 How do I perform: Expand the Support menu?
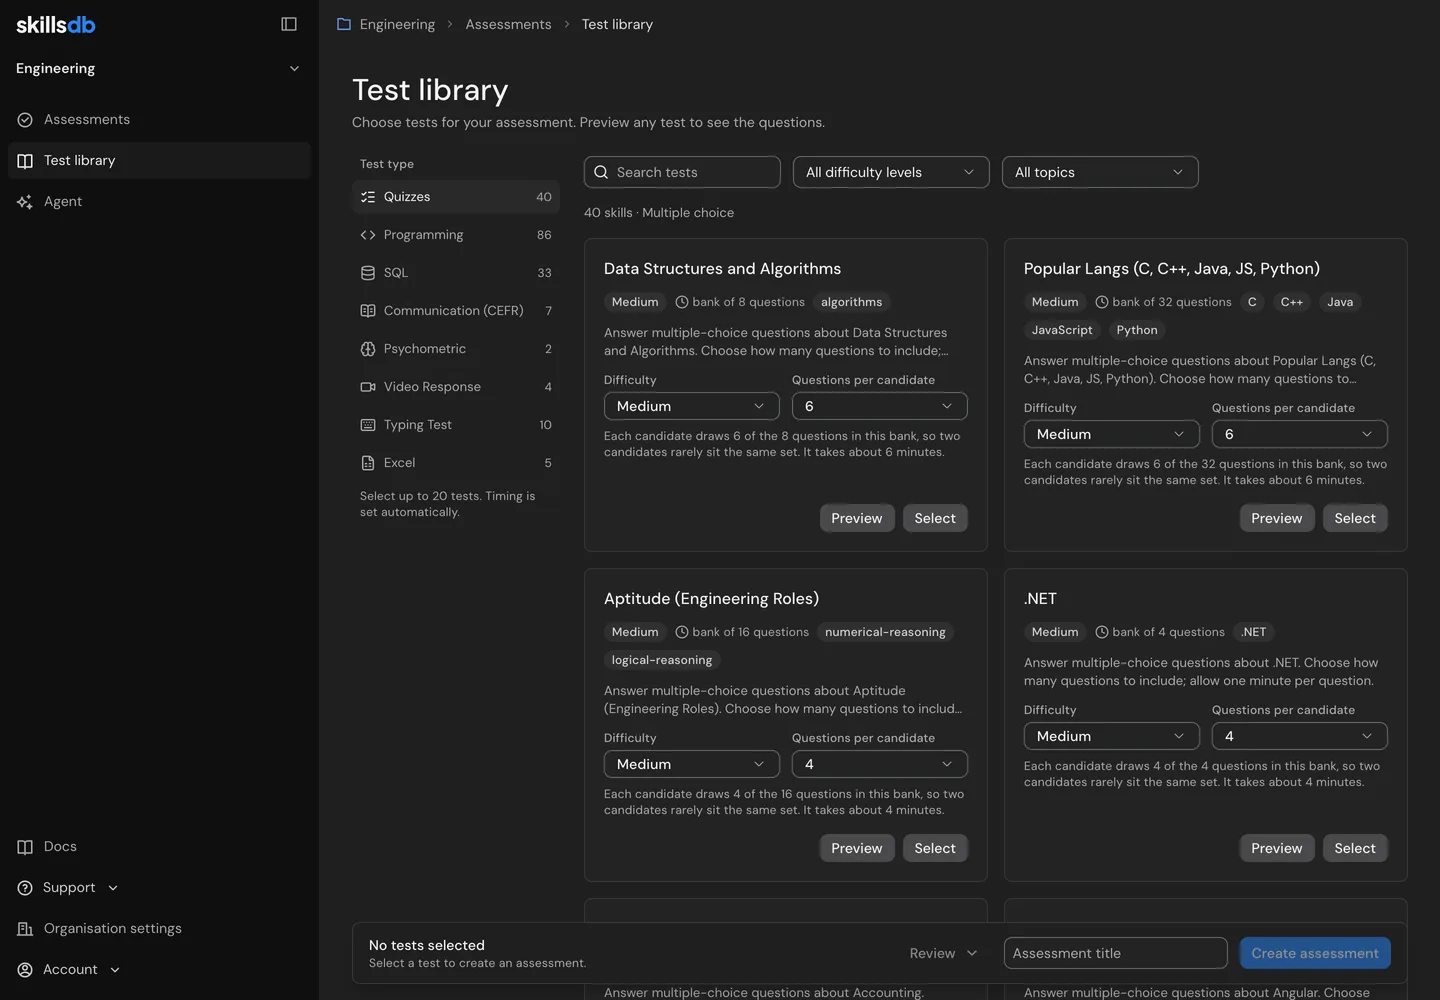(x=68, y=888)
